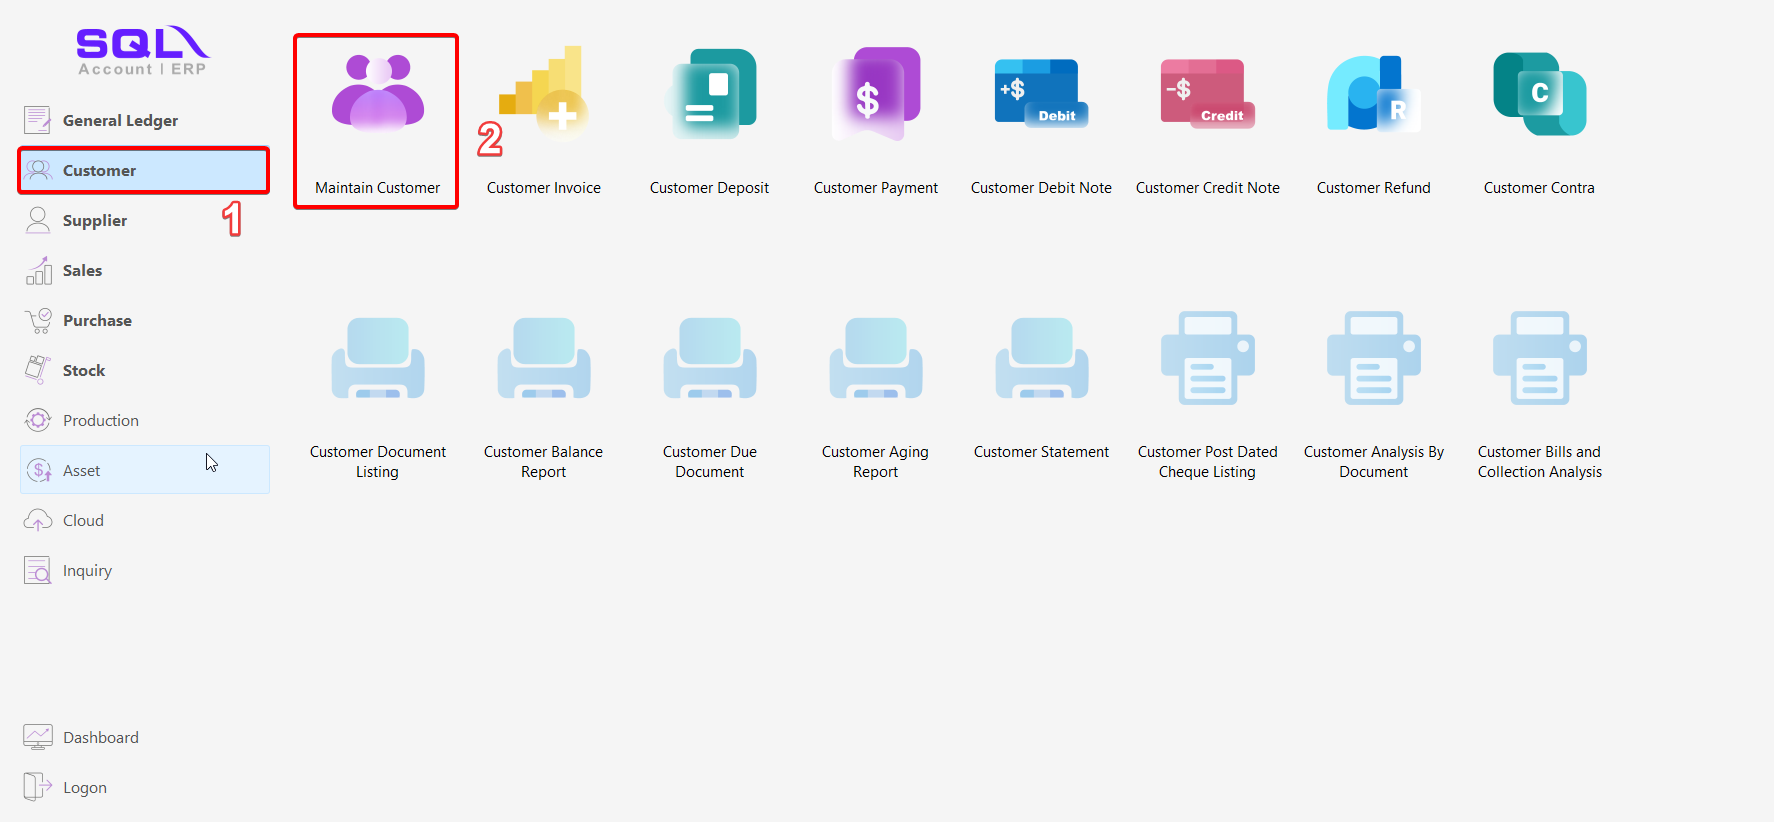
Task: Click the Logon button
Action: 84,788
